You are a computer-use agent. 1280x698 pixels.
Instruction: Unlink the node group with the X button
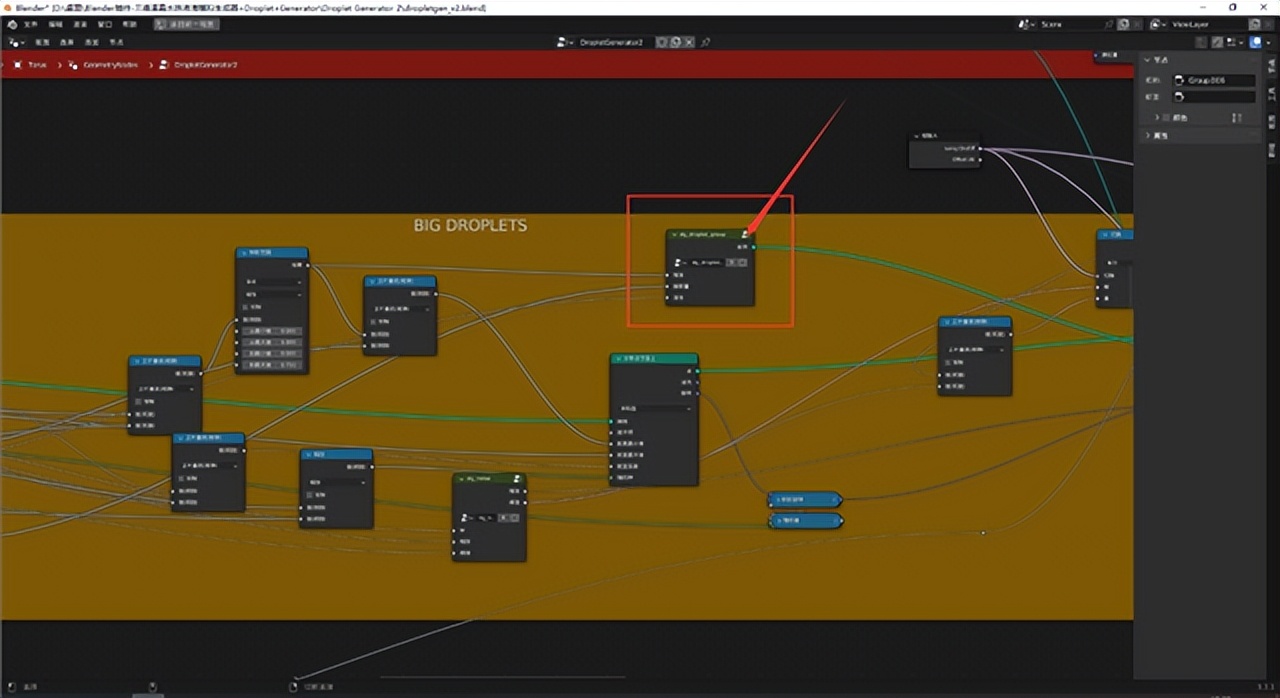click(688, 42)
